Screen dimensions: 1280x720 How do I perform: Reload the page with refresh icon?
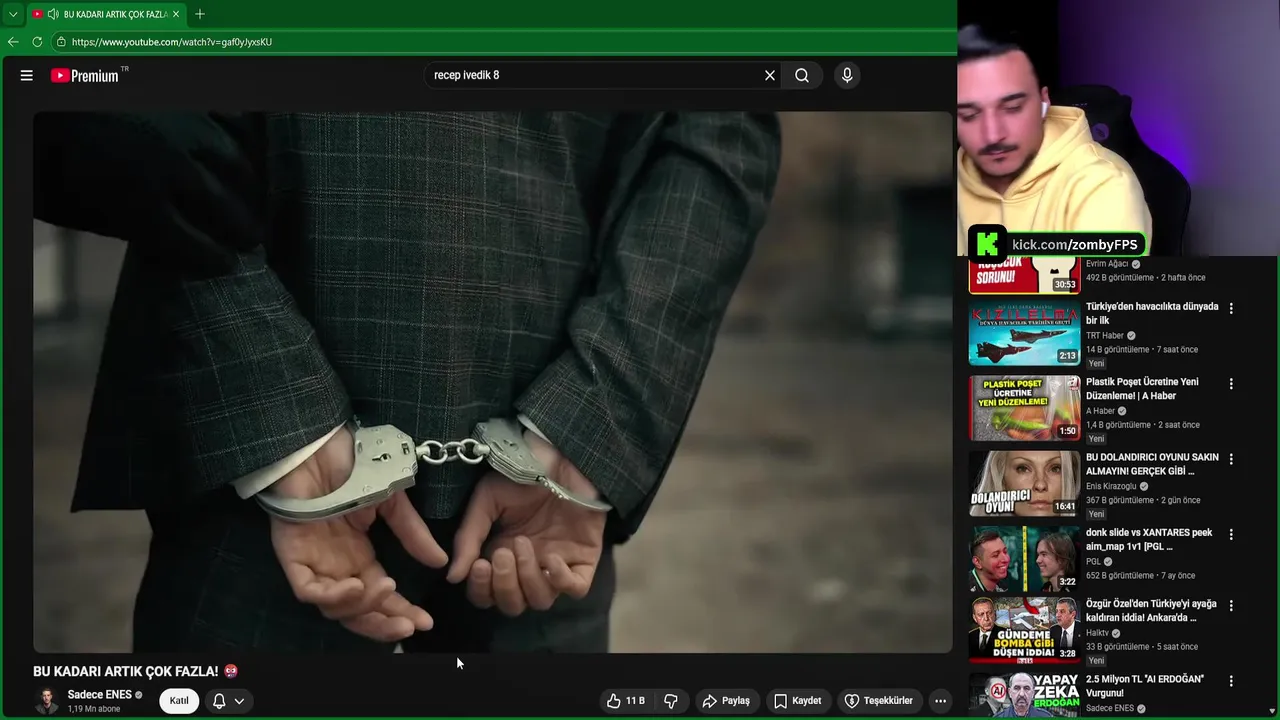pyautogui.click(x=37, y=42)
